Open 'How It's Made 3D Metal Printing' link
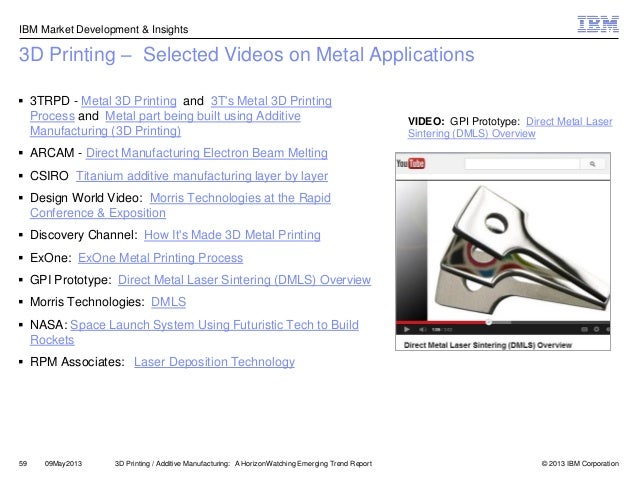The image size is (638, 479). click(232, 235)
